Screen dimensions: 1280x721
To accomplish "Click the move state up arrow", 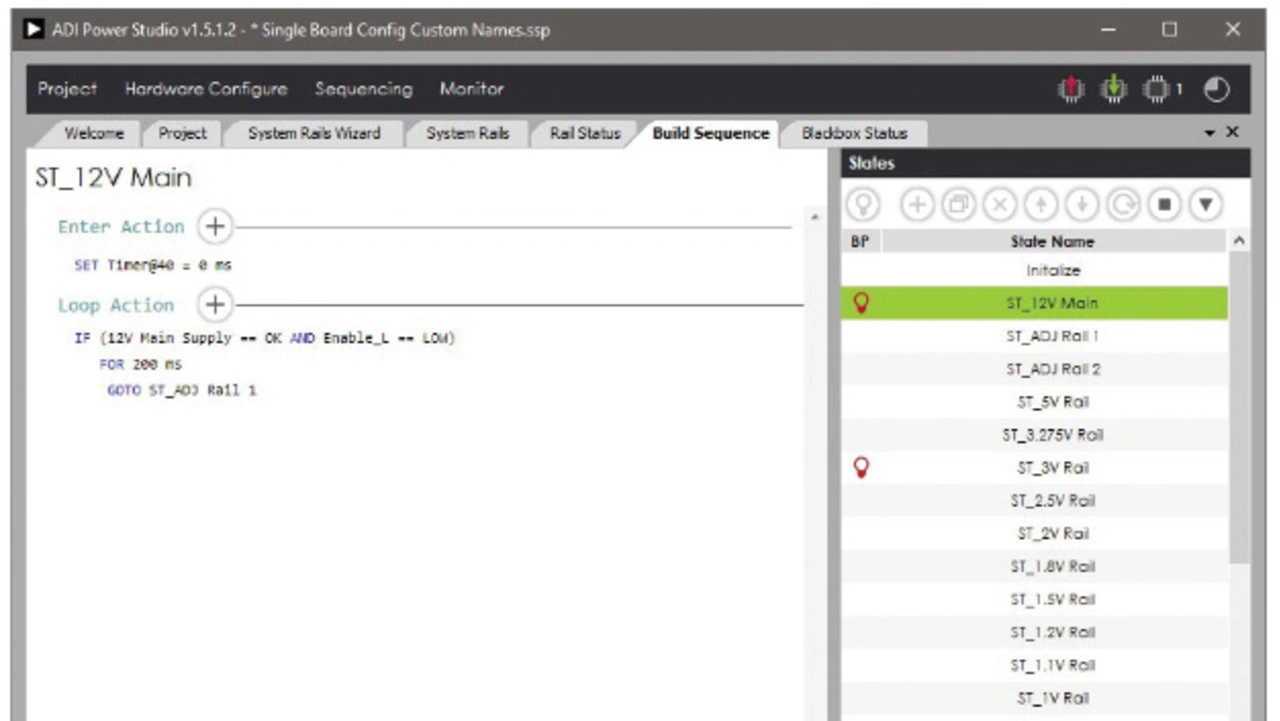I will click(x=1040, y=205).
